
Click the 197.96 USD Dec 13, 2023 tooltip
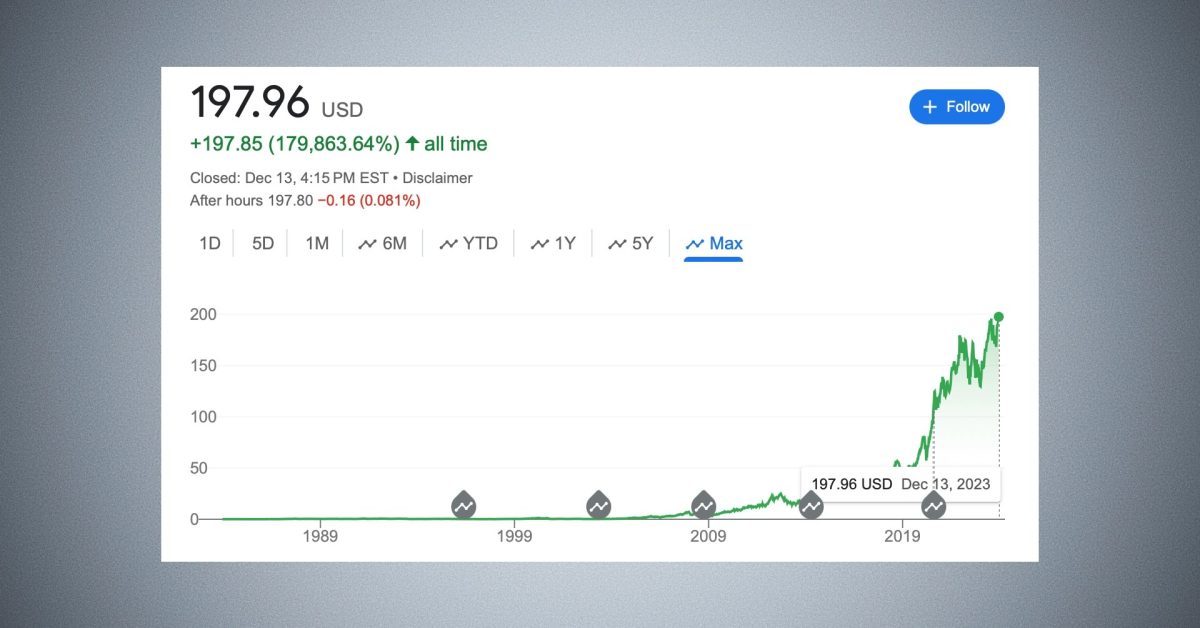[900, 484]
